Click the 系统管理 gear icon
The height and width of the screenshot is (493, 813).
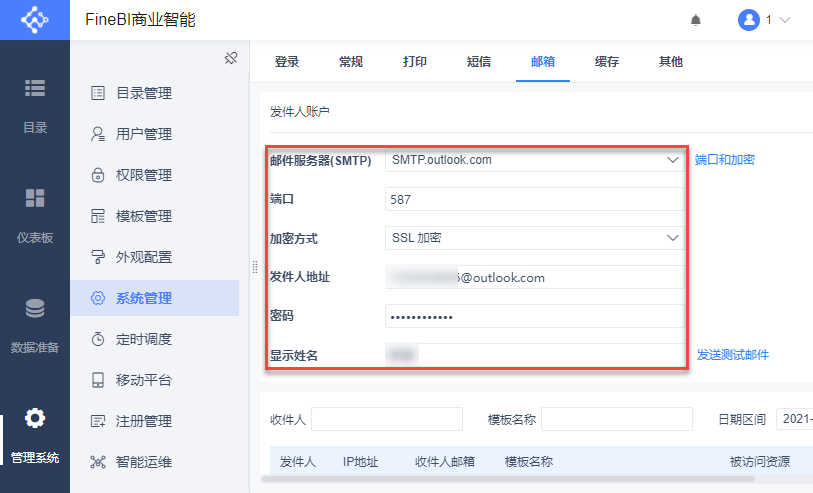coord(97,298)
